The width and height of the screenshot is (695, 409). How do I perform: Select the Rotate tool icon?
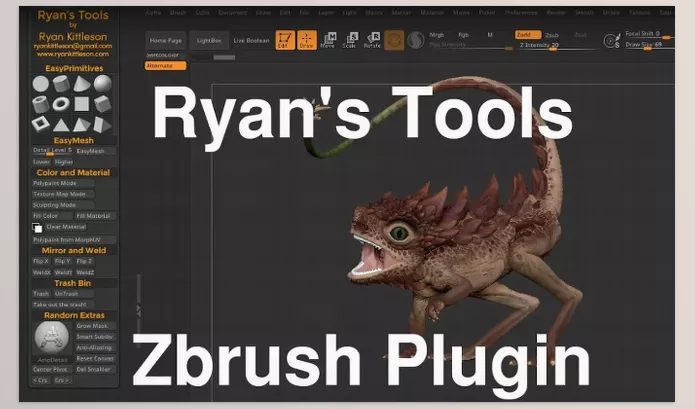point(372,40)
